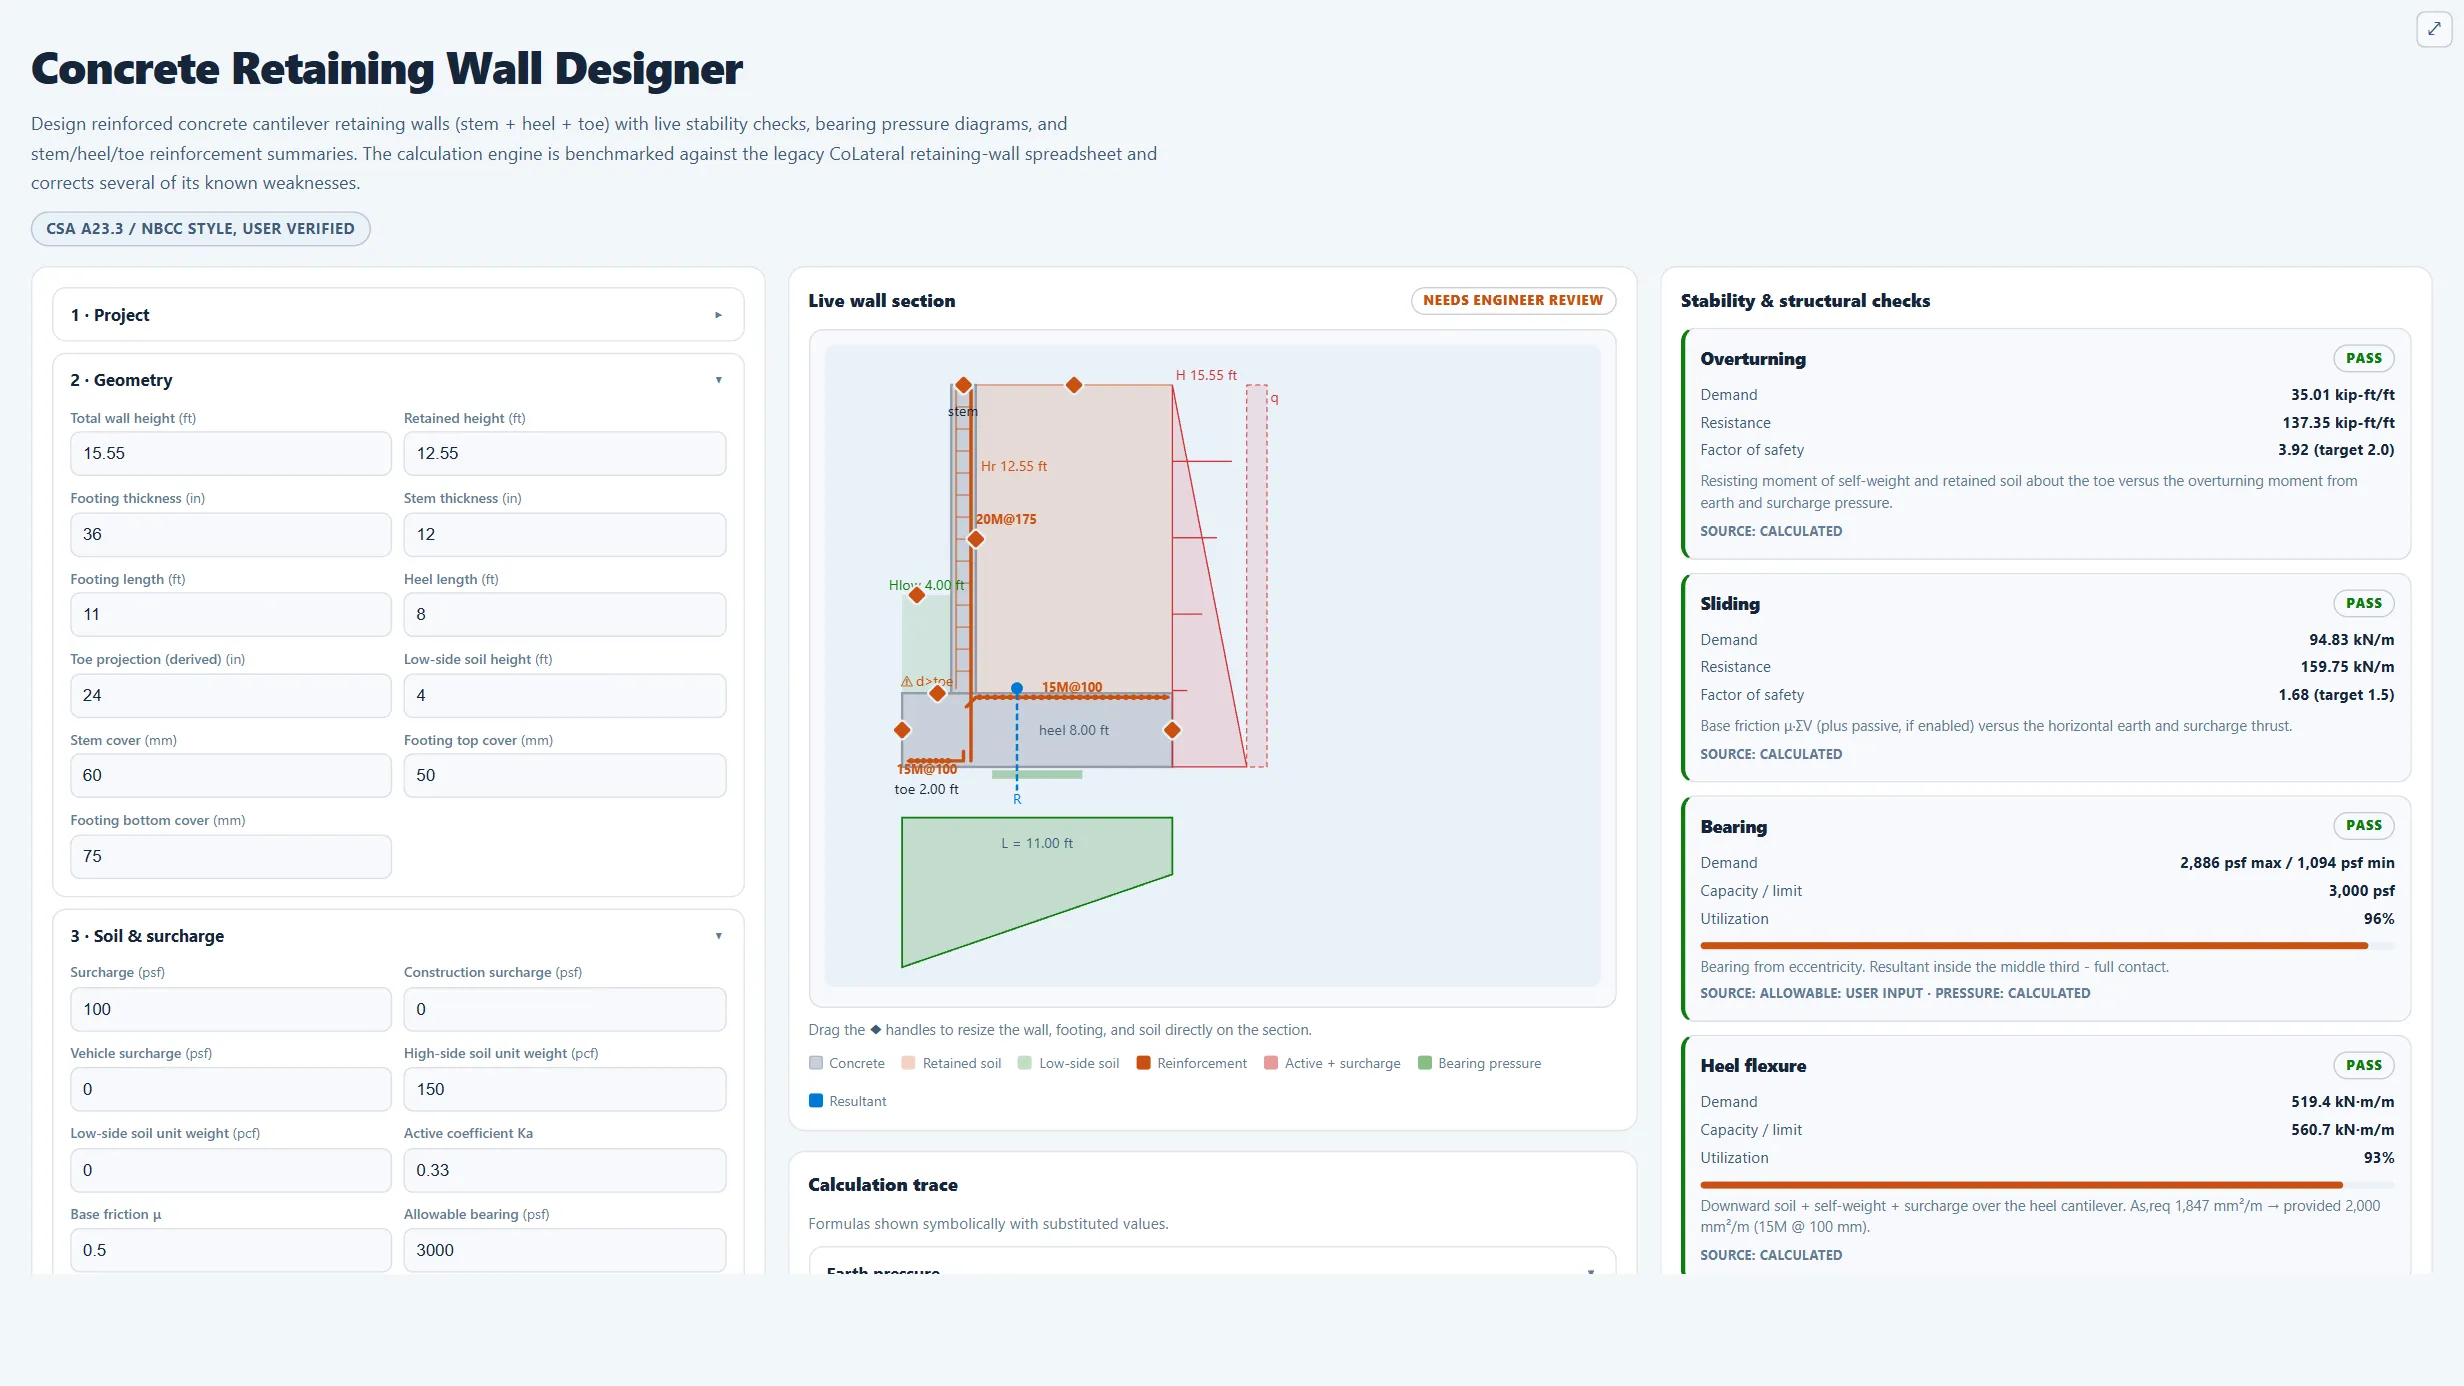2464x1386 pixels.
Task: Click the Construction surcharge input
Action: (564, 1010)
